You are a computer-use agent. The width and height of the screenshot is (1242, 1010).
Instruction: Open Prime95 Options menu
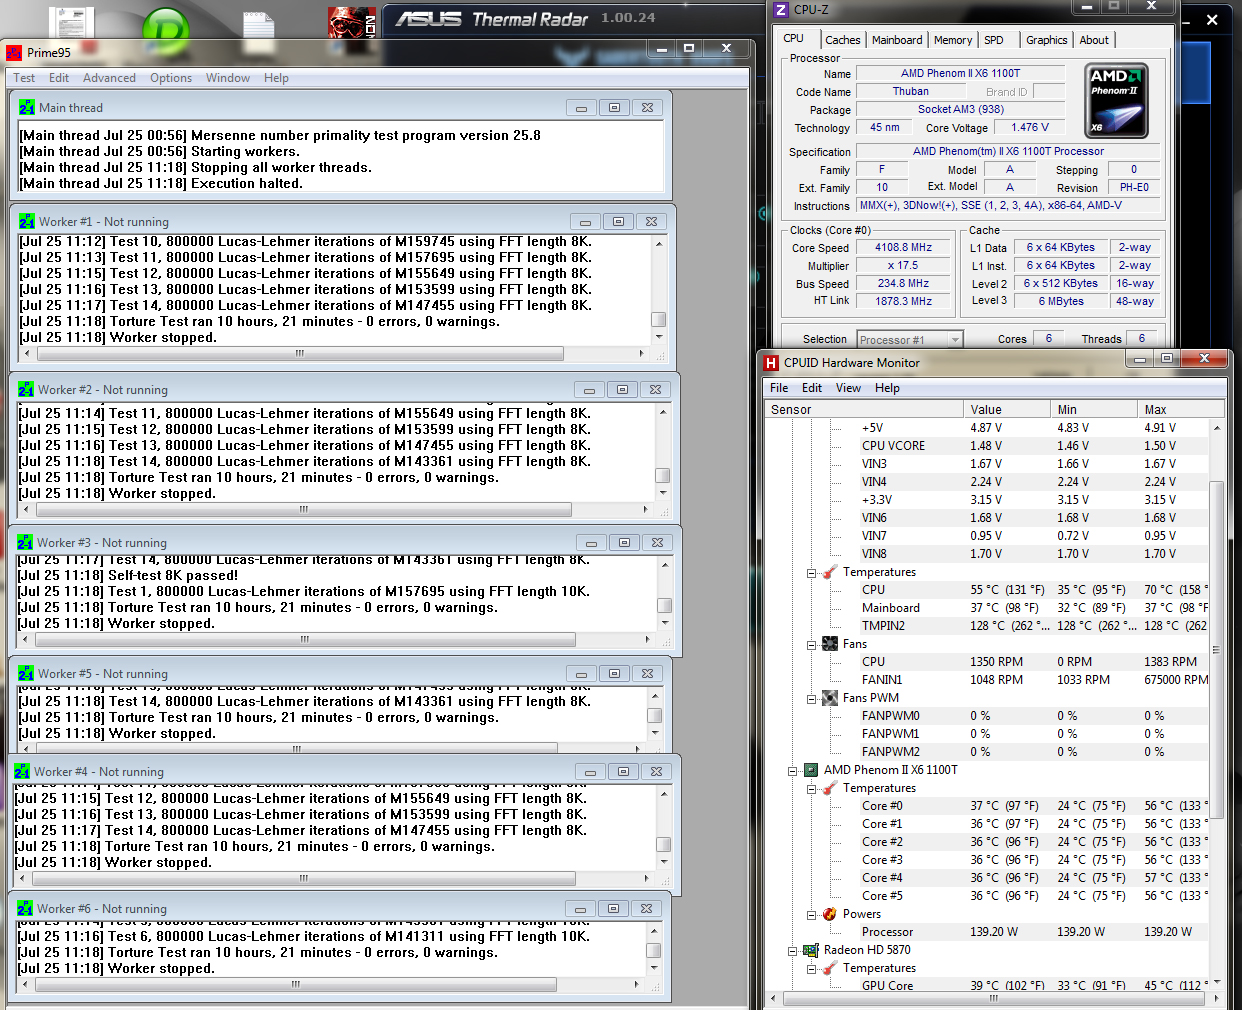[x=171, y=78]
